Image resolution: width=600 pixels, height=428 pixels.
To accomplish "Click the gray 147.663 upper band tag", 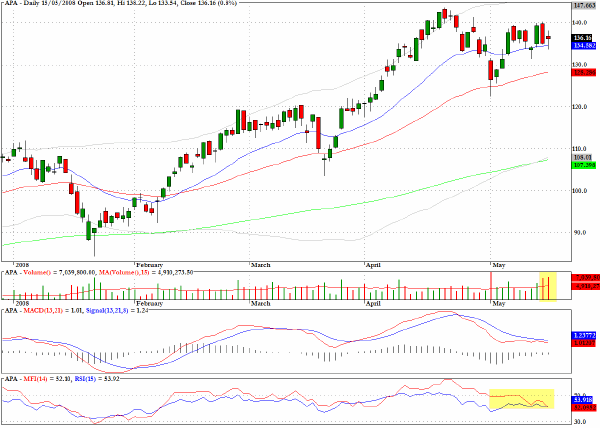I will click(585, 5).
